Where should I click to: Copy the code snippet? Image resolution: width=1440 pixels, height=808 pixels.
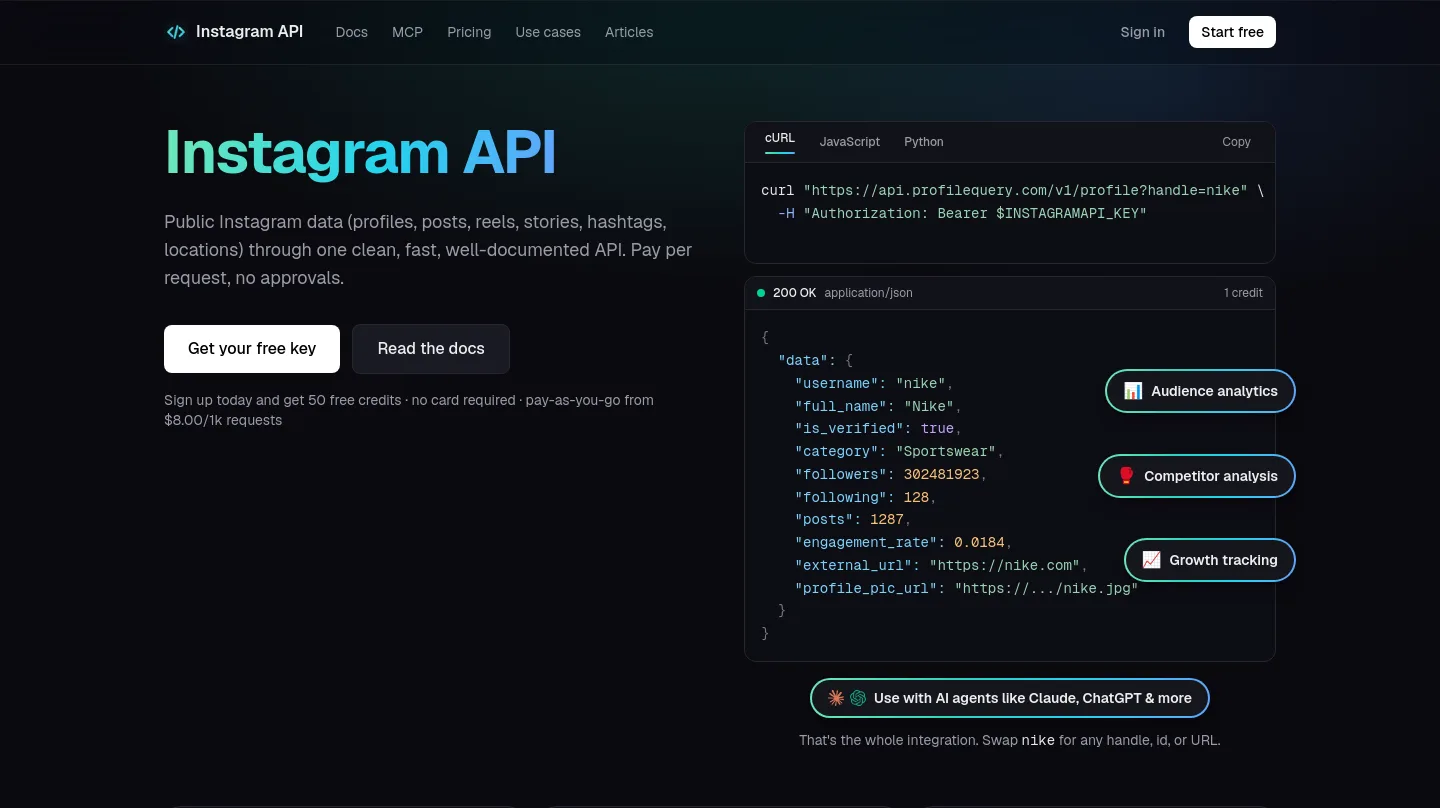tap(1237, 142)
